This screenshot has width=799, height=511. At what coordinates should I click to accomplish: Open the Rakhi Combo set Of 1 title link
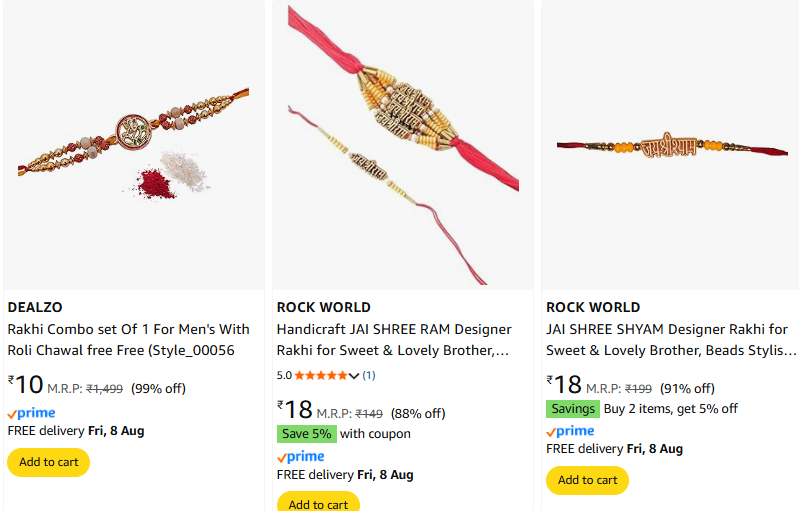coord(128,340)
